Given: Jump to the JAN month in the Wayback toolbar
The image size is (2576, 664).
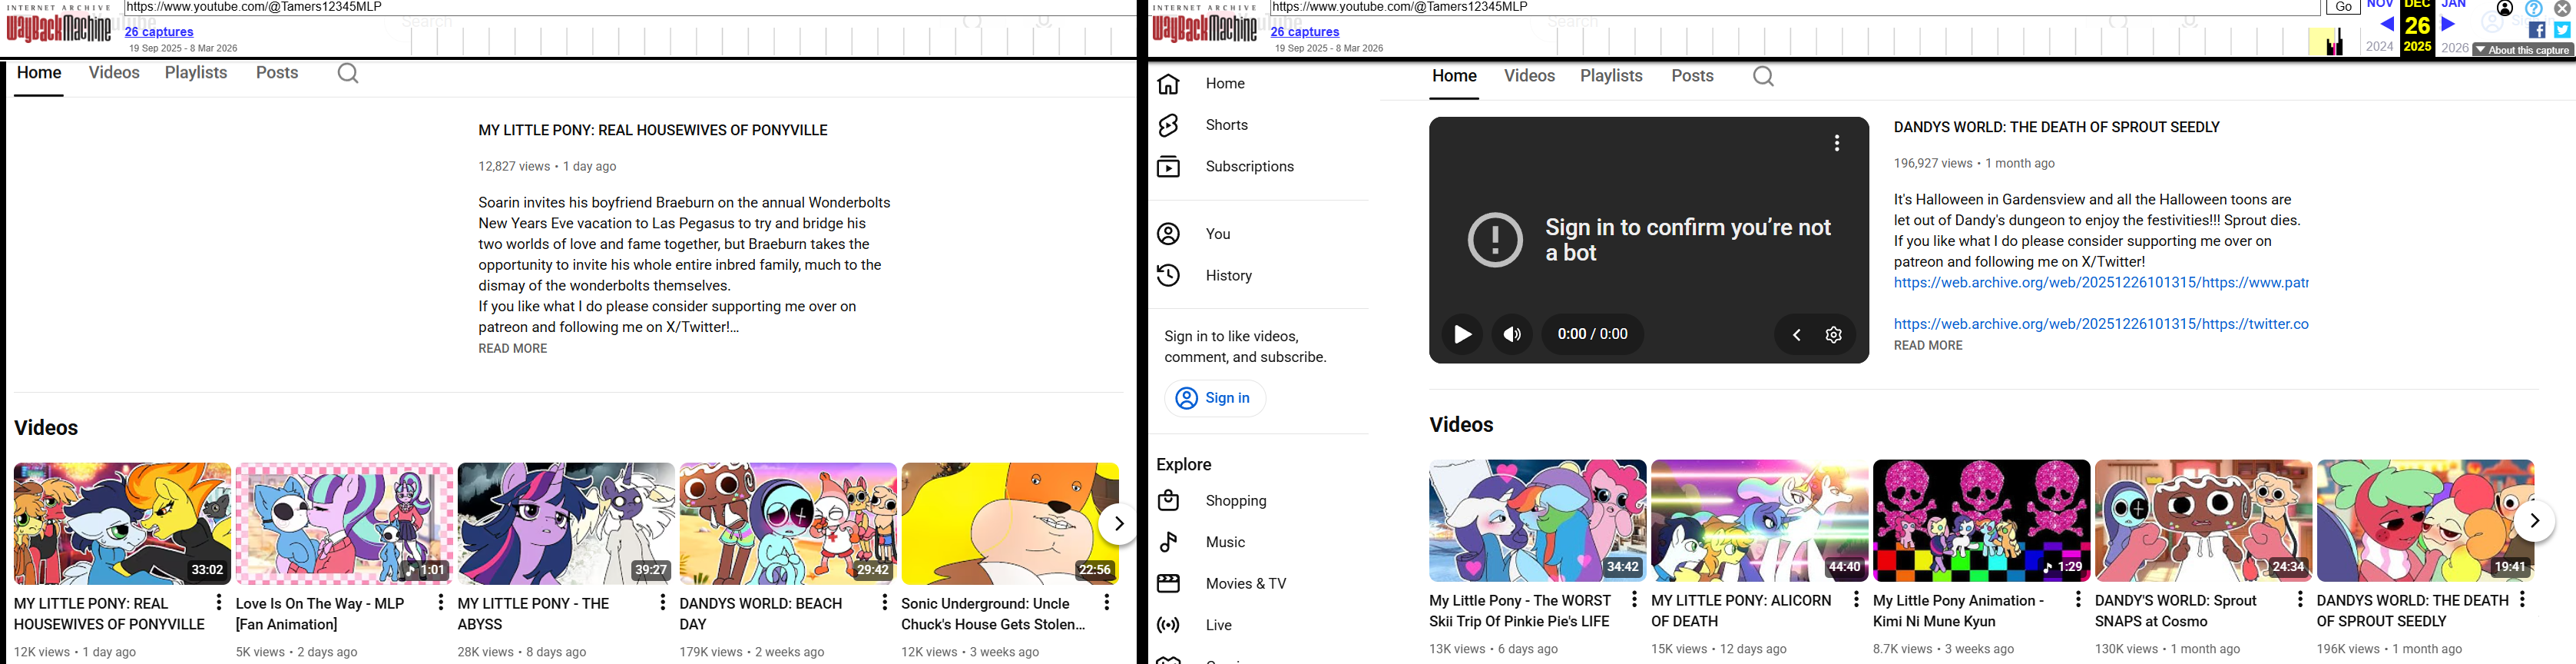Looking at the screenshot, I should (x=2455, y=5).
